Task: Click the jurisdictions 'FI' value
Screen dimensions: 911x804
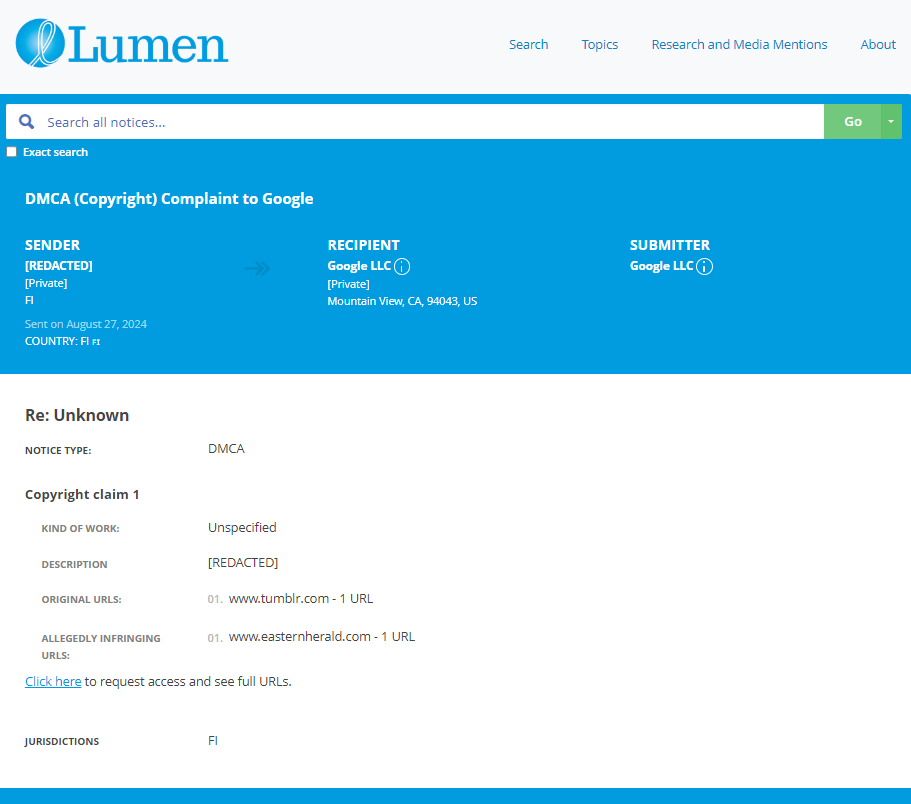Action: coord(213,740)
